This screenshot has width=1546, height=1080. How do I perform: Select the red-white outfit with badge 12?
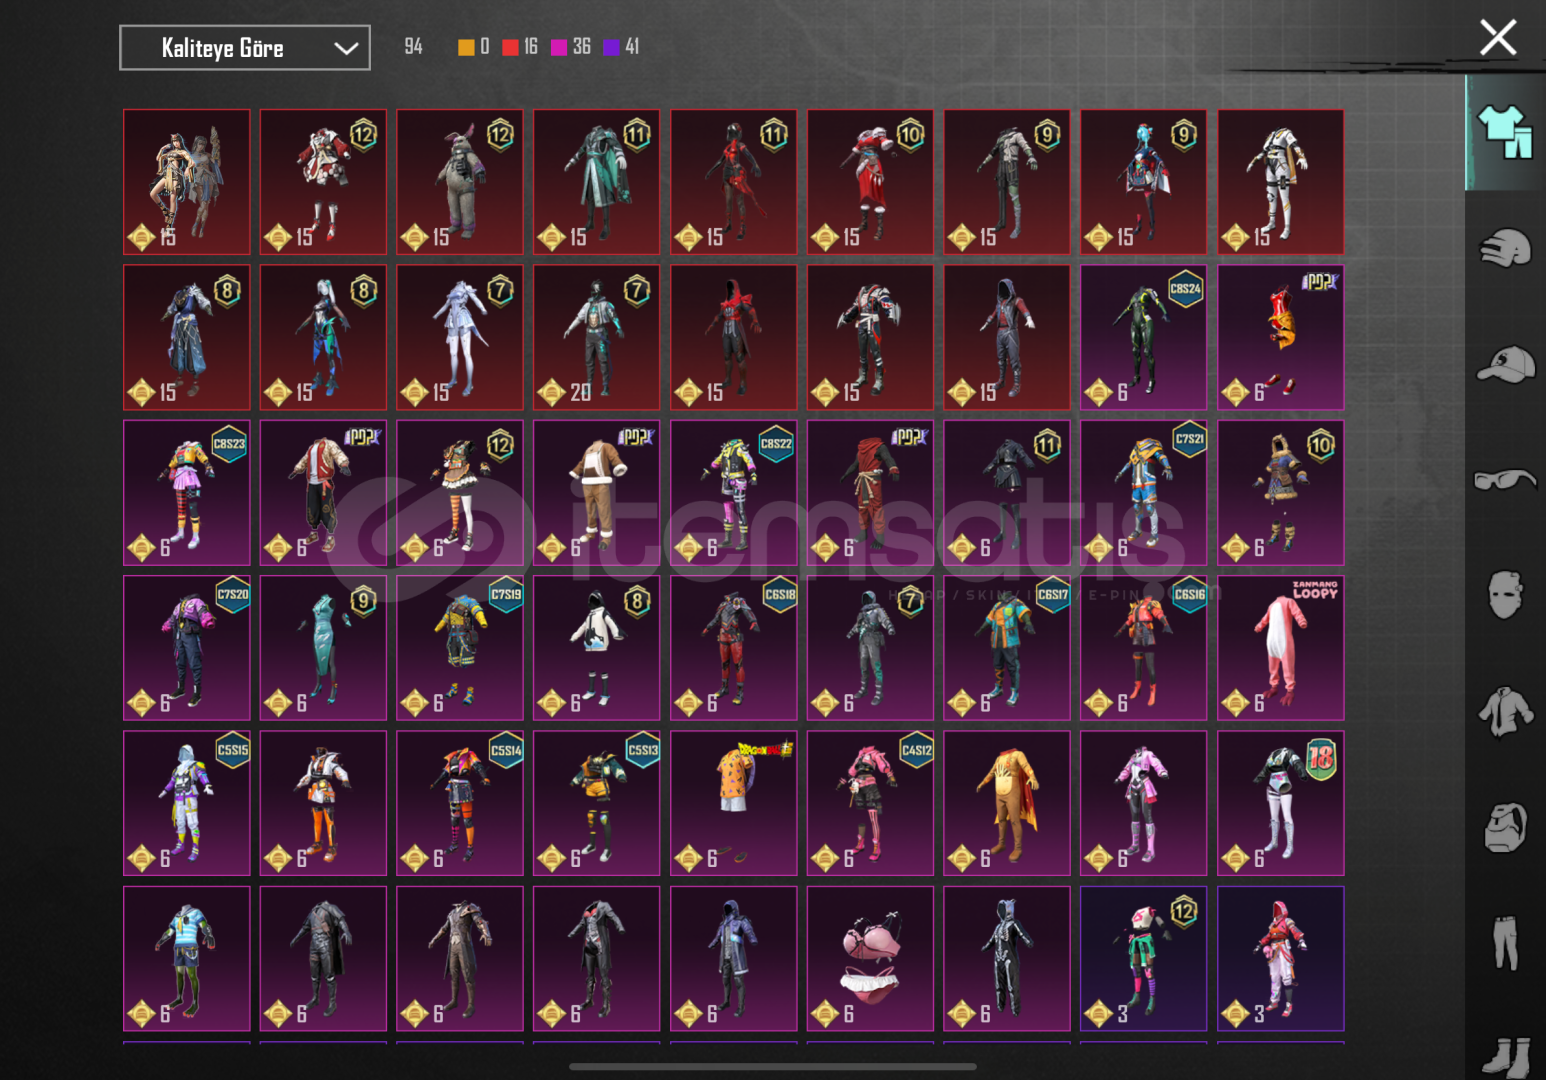coord(323,182)
